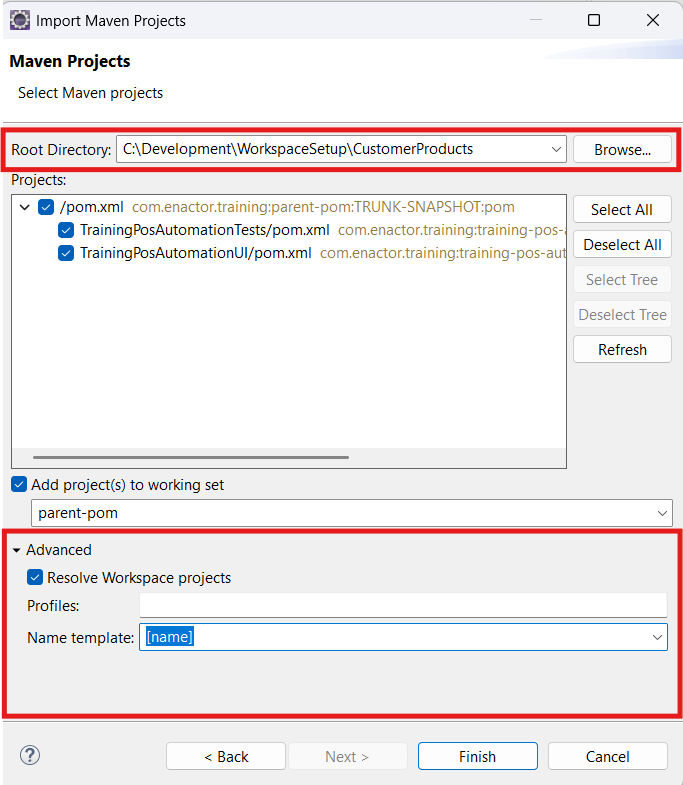The height and width of the screenshot is (785, 683).
Task: Select the TrainingPosAutomationTests/pom.xml row
Action: point(311,230)
